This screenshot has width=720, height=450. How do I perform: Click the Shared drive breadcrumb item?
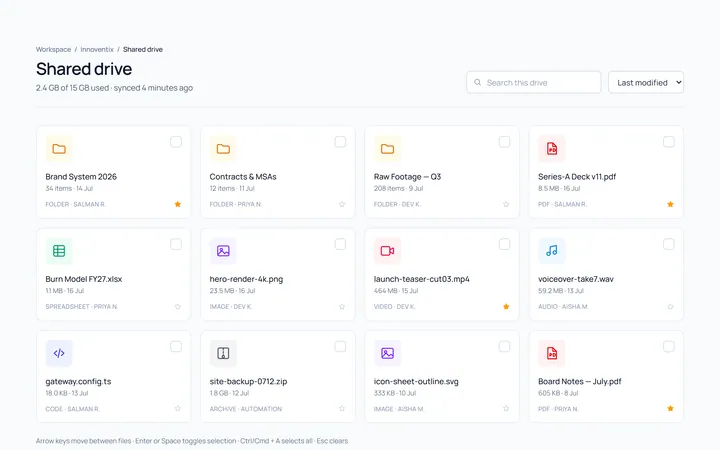(143, 49)
